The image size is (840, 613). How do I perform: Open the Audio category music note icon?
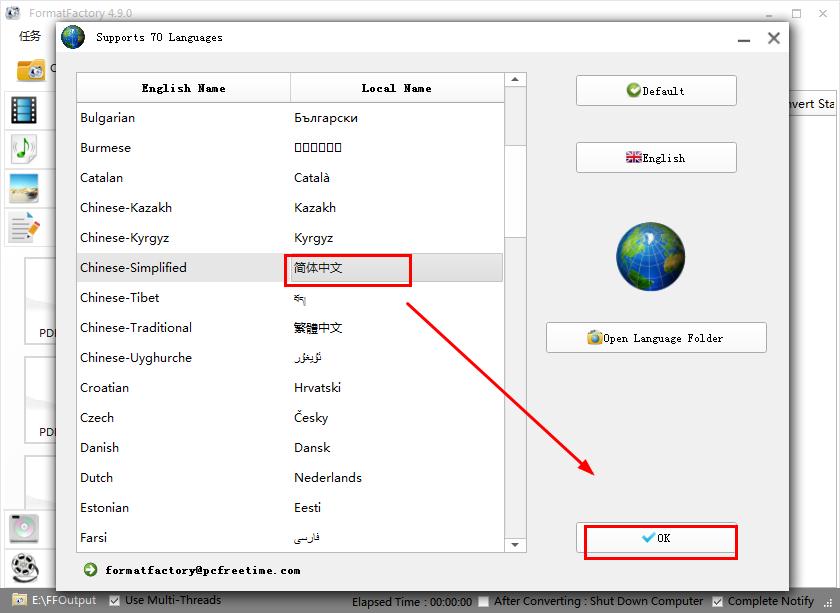[24, 149]
